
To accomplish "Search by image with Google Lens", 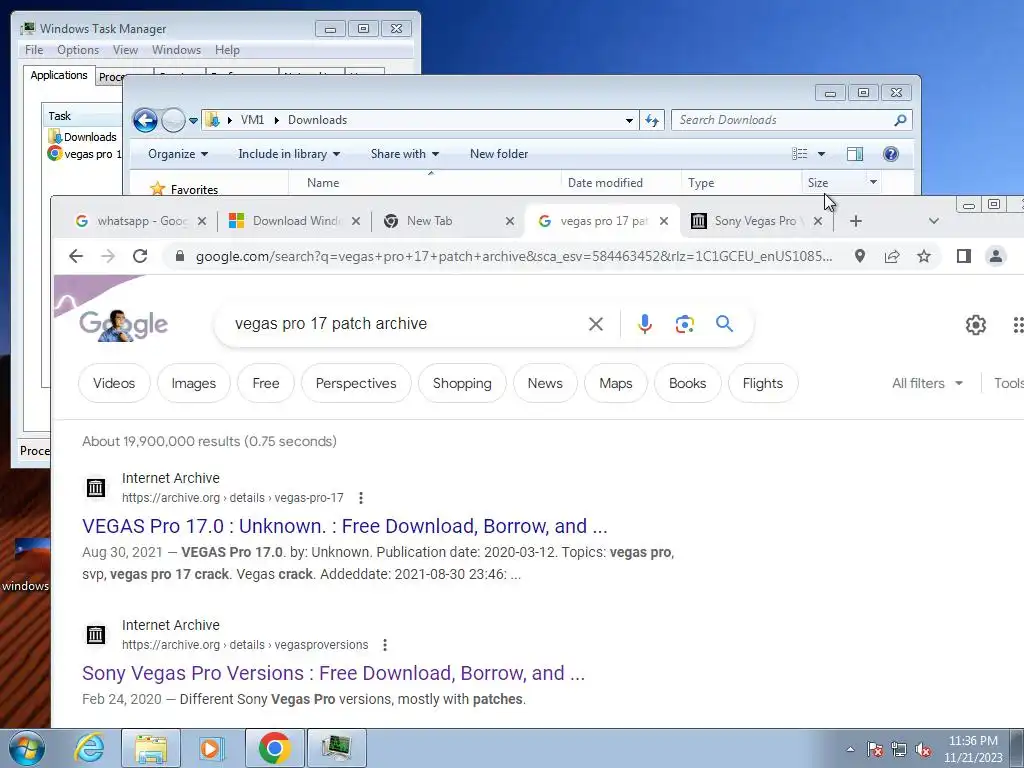I will tap(684, 324).
